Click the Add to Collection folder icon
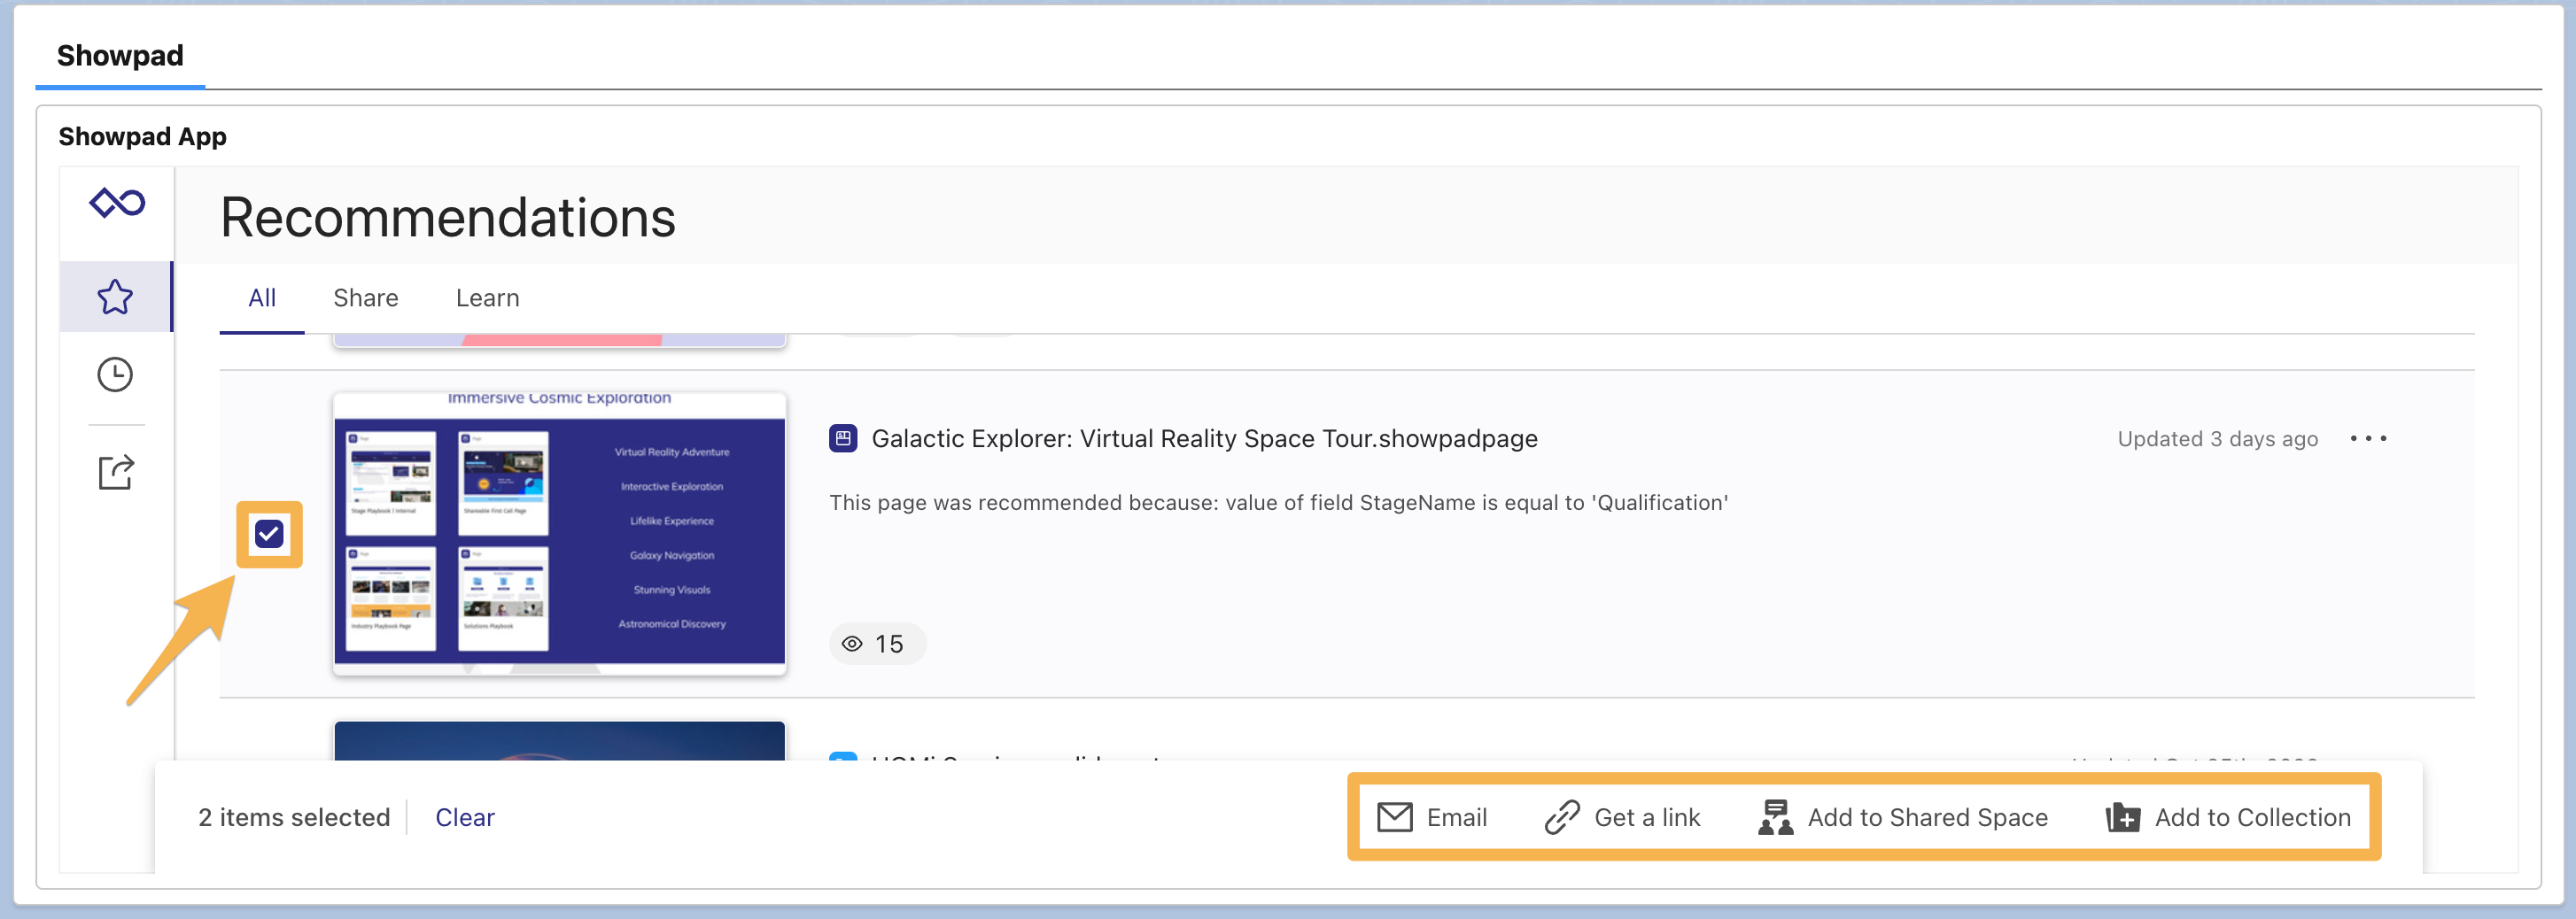This screenshot has height=919, width=2576. click(2122, 817)
